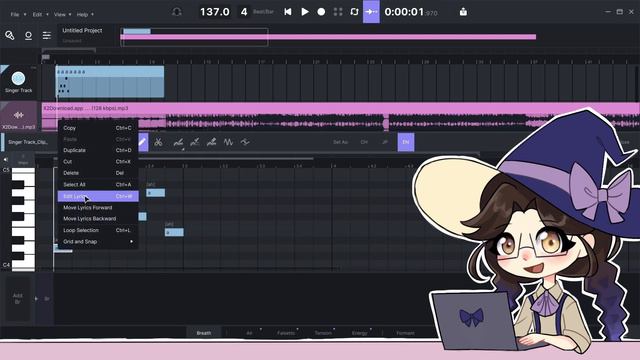This screenshot has height=360, width=640.
Task: Select the third pitch pen tool
Action: point(211,142)
